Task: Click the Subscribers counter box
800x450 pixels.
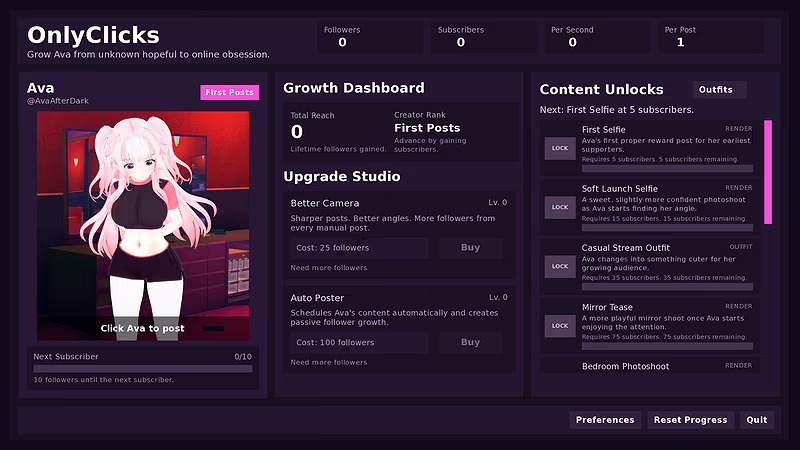Action: click(x=484, y=37)
